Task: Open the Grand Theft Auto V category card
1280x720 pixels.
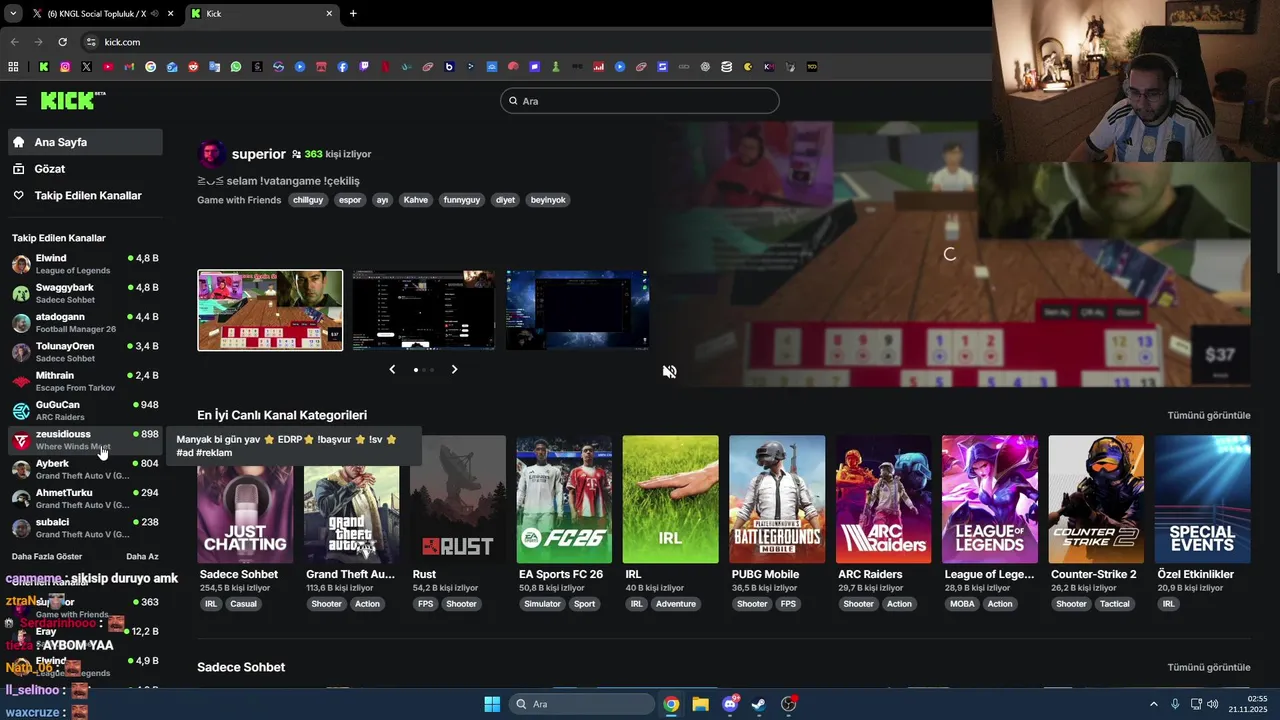Action: 352,499
